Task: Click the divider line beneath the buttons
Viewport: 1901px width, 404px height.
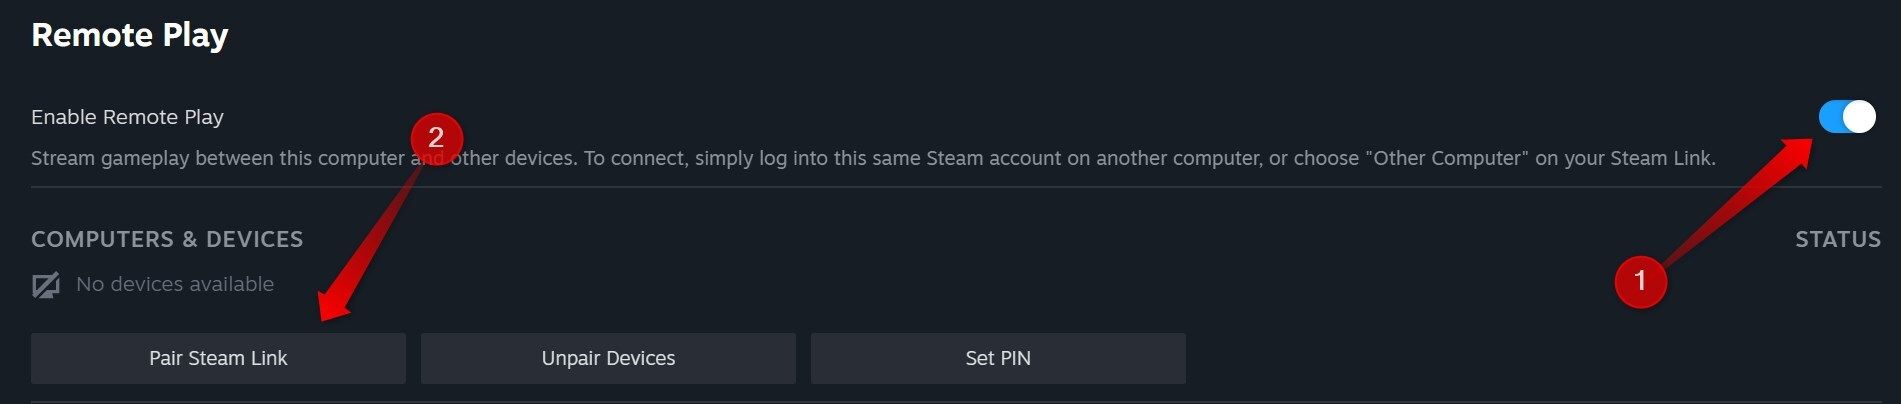Action: [900, 401]
